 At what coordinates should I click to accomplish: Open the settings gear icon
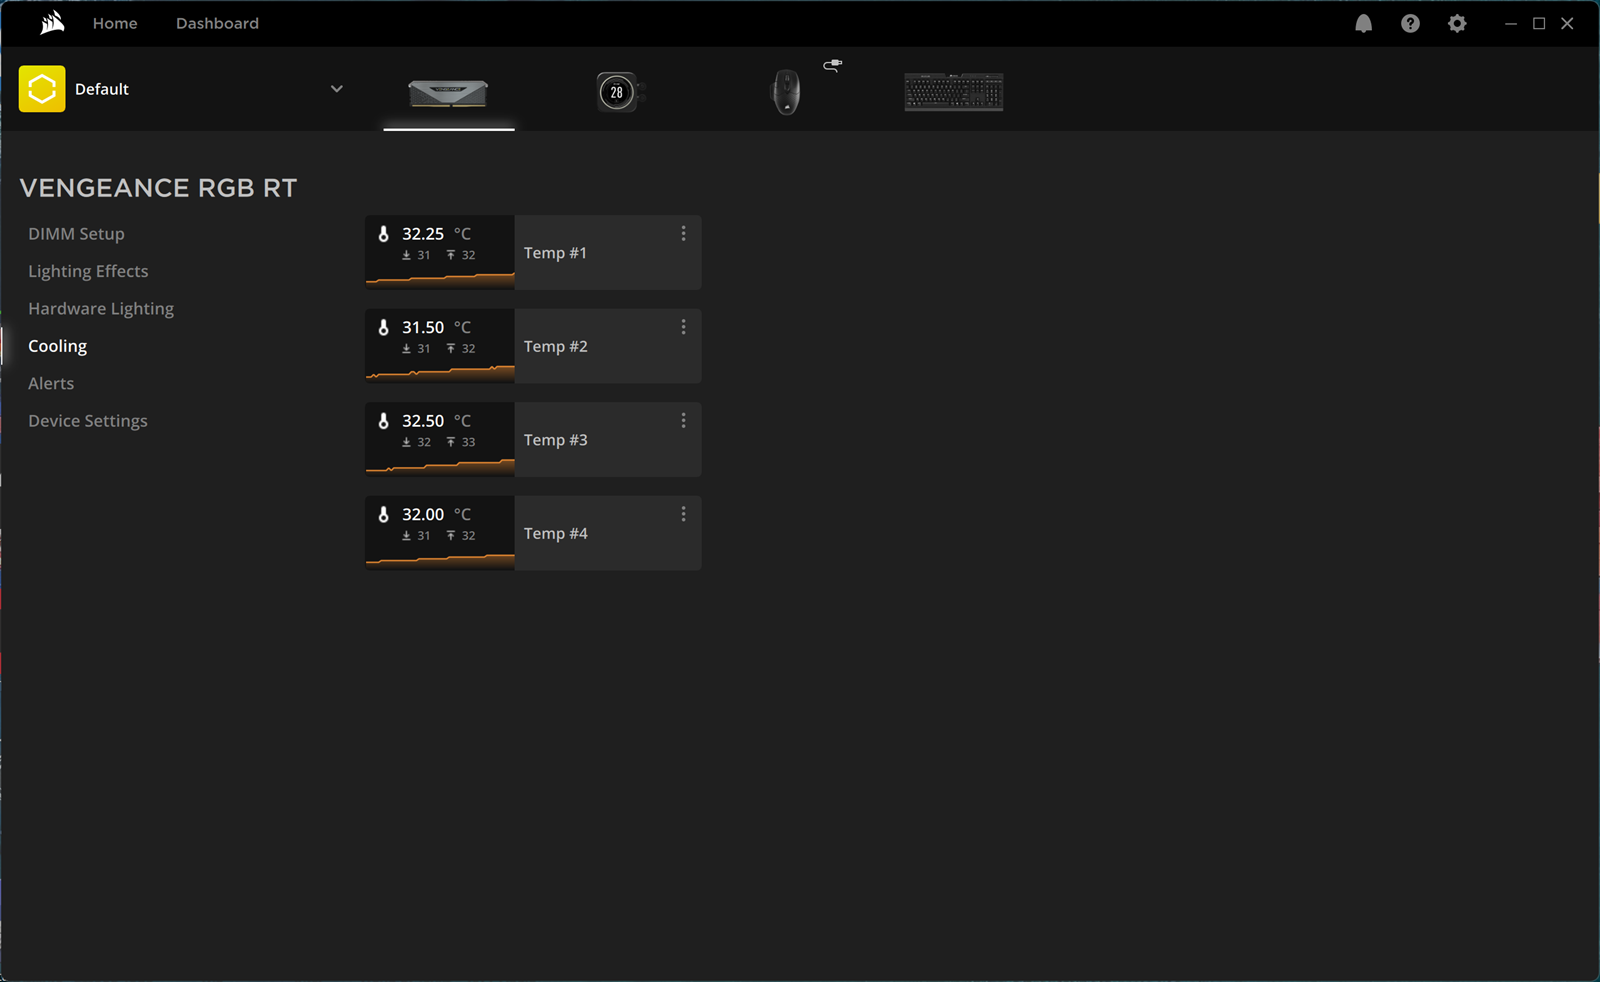tap(1457, 23)
